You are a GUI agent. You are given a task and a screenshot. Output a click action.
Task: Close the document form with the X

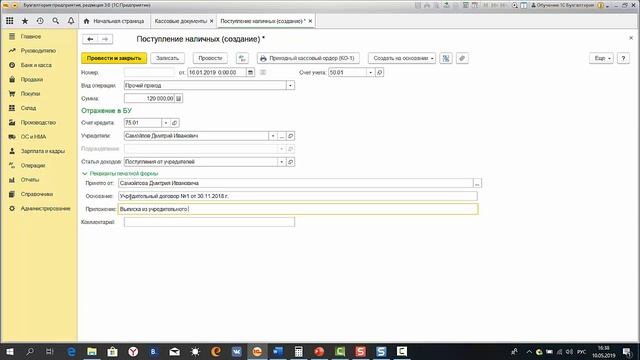tap(631, 38)
